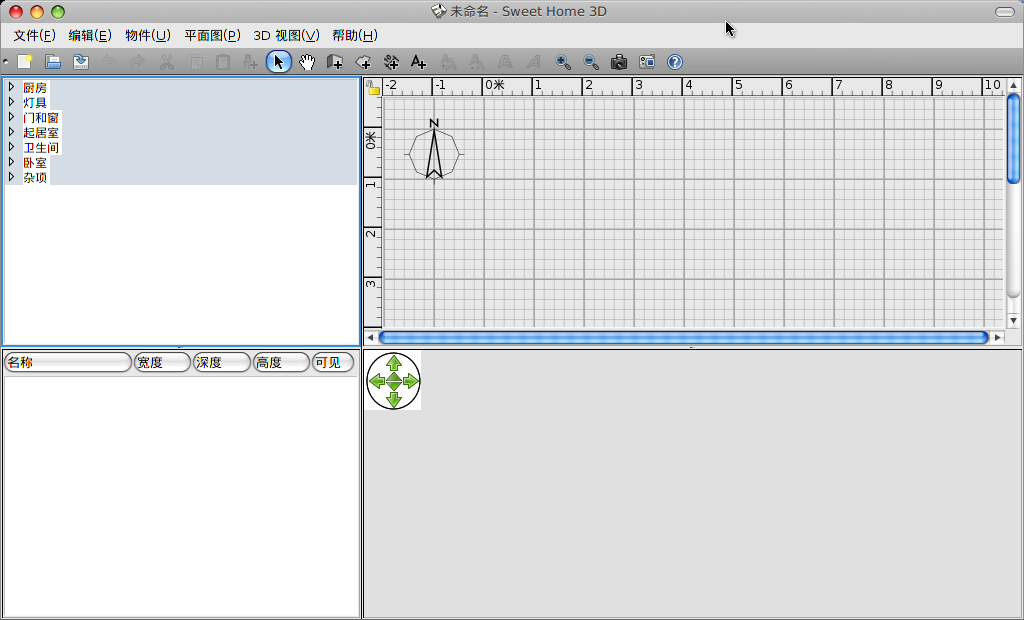Expand the 起居室 catalog category
Screen dimensions: 1024x620
[x=11, y=132]
